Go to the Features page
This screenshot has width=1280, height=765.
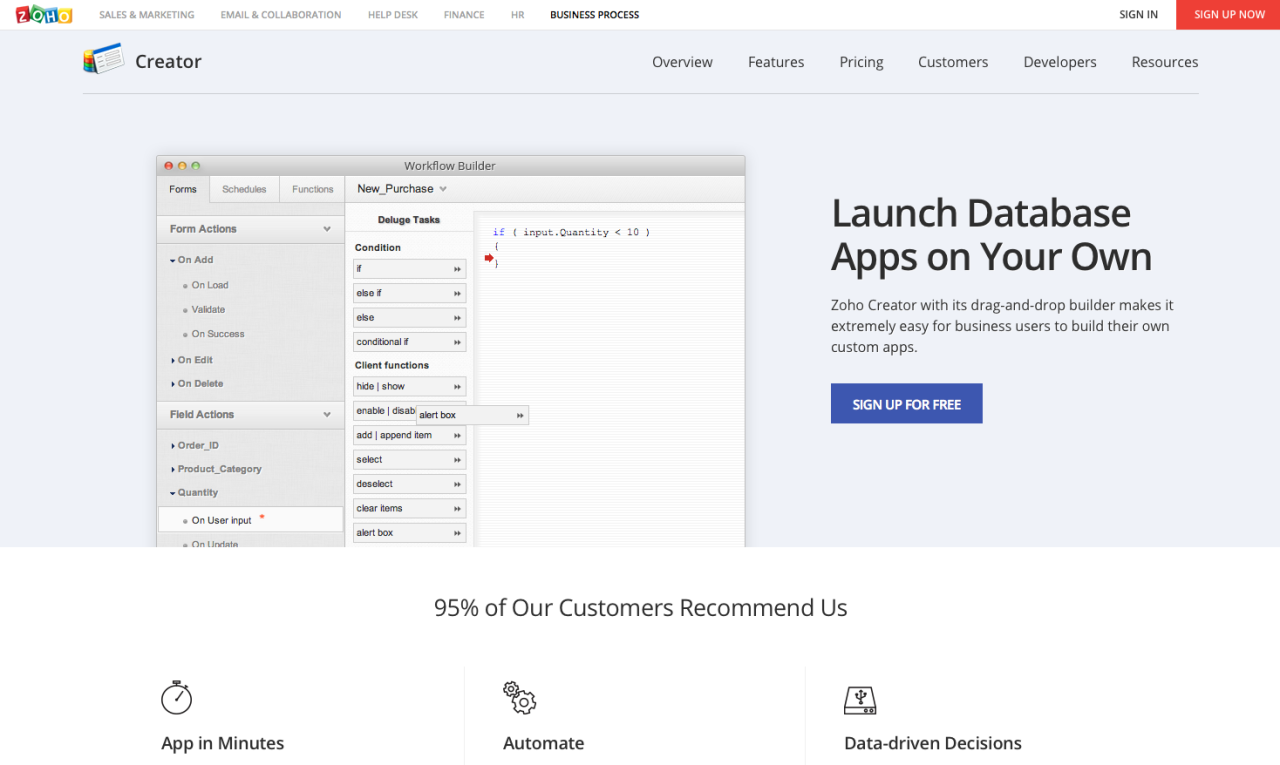click(x=776, y=62)
